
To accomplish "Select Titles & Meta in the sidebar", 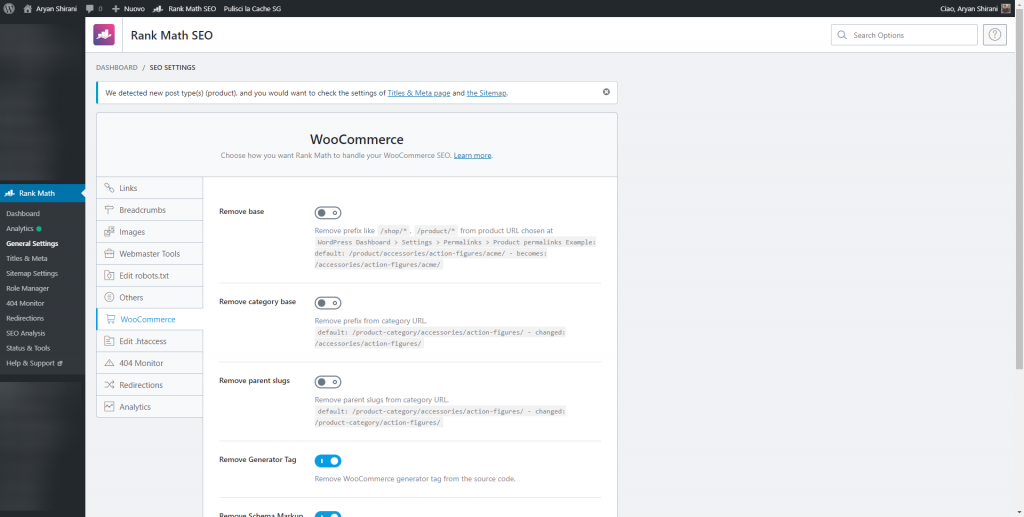I will click(27, 258).
